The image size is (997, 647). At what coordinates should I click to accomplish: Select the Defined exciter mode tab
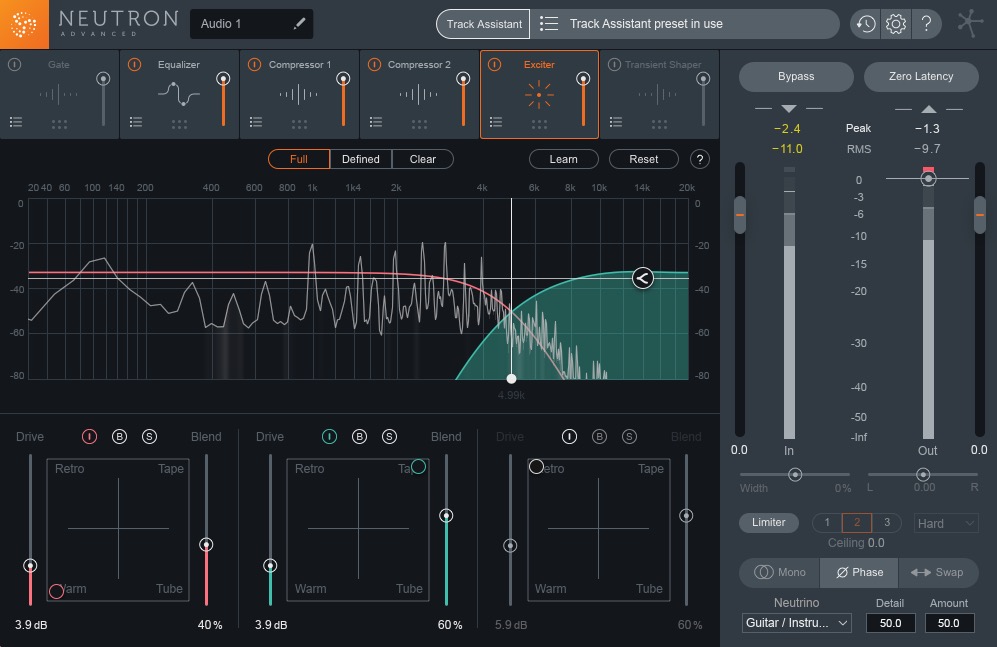click(x=361, y=159)
